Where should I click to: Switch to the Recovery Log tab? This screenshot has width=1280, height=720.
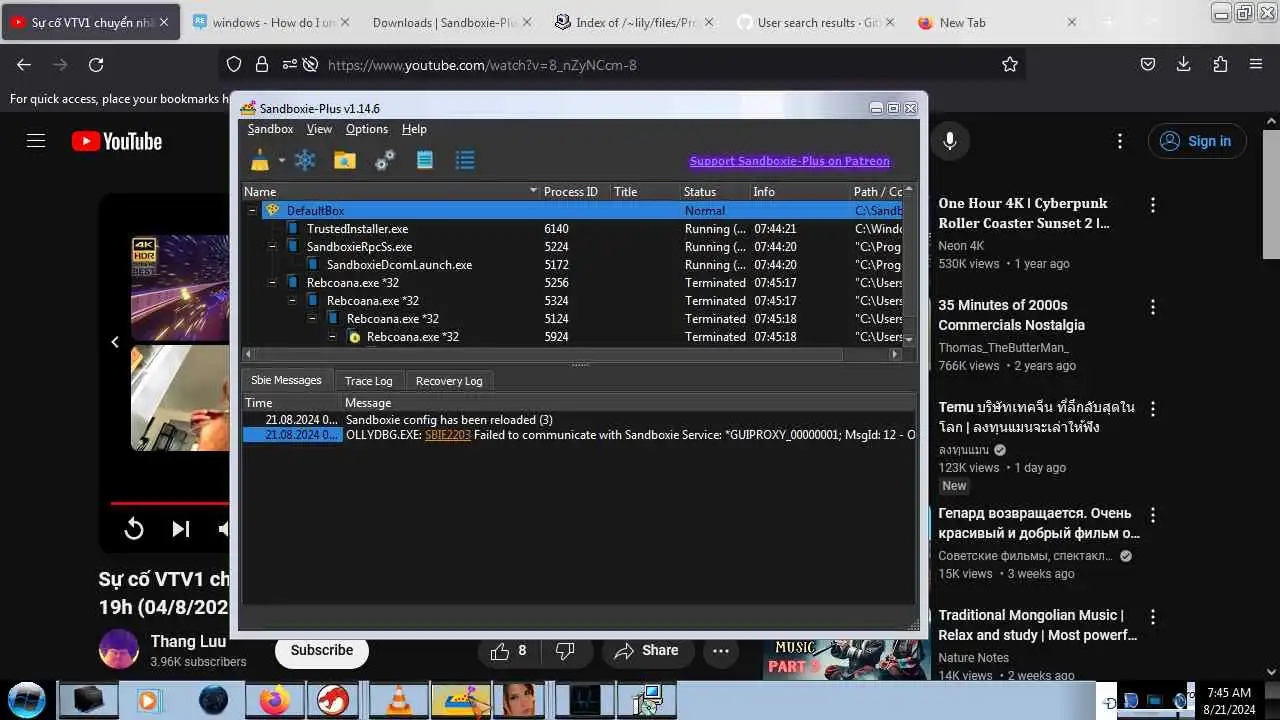[449, 381]
